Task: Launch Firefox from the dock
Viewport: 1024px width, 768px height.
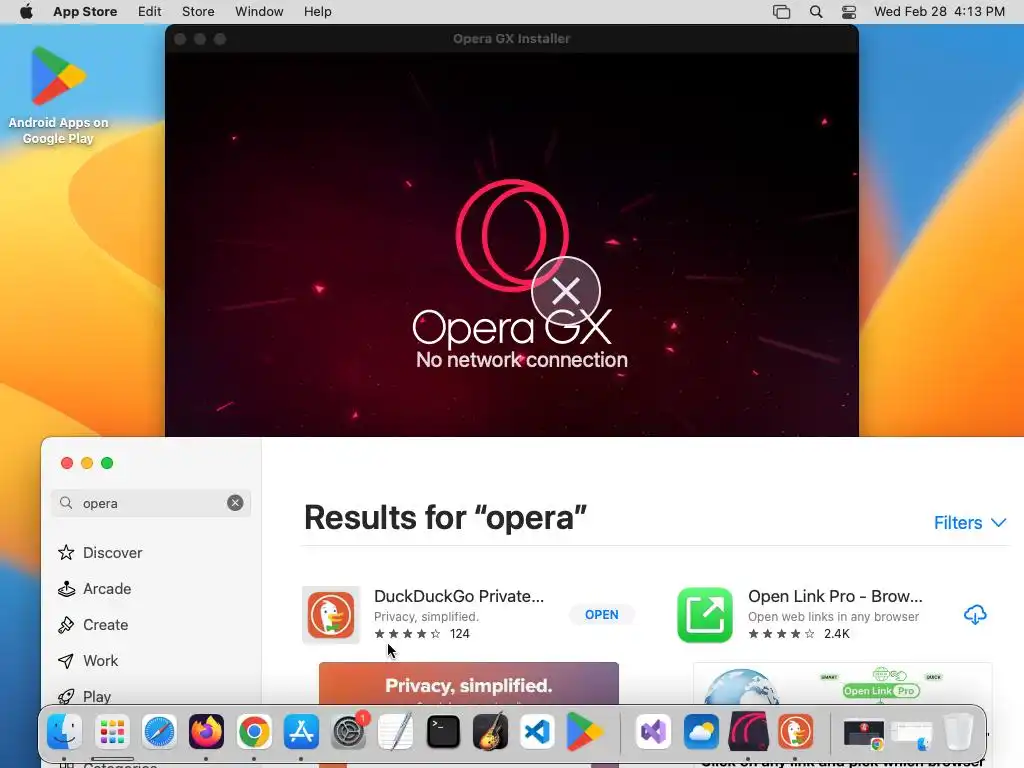Action: pyautogui.click(x=206, y=732)
